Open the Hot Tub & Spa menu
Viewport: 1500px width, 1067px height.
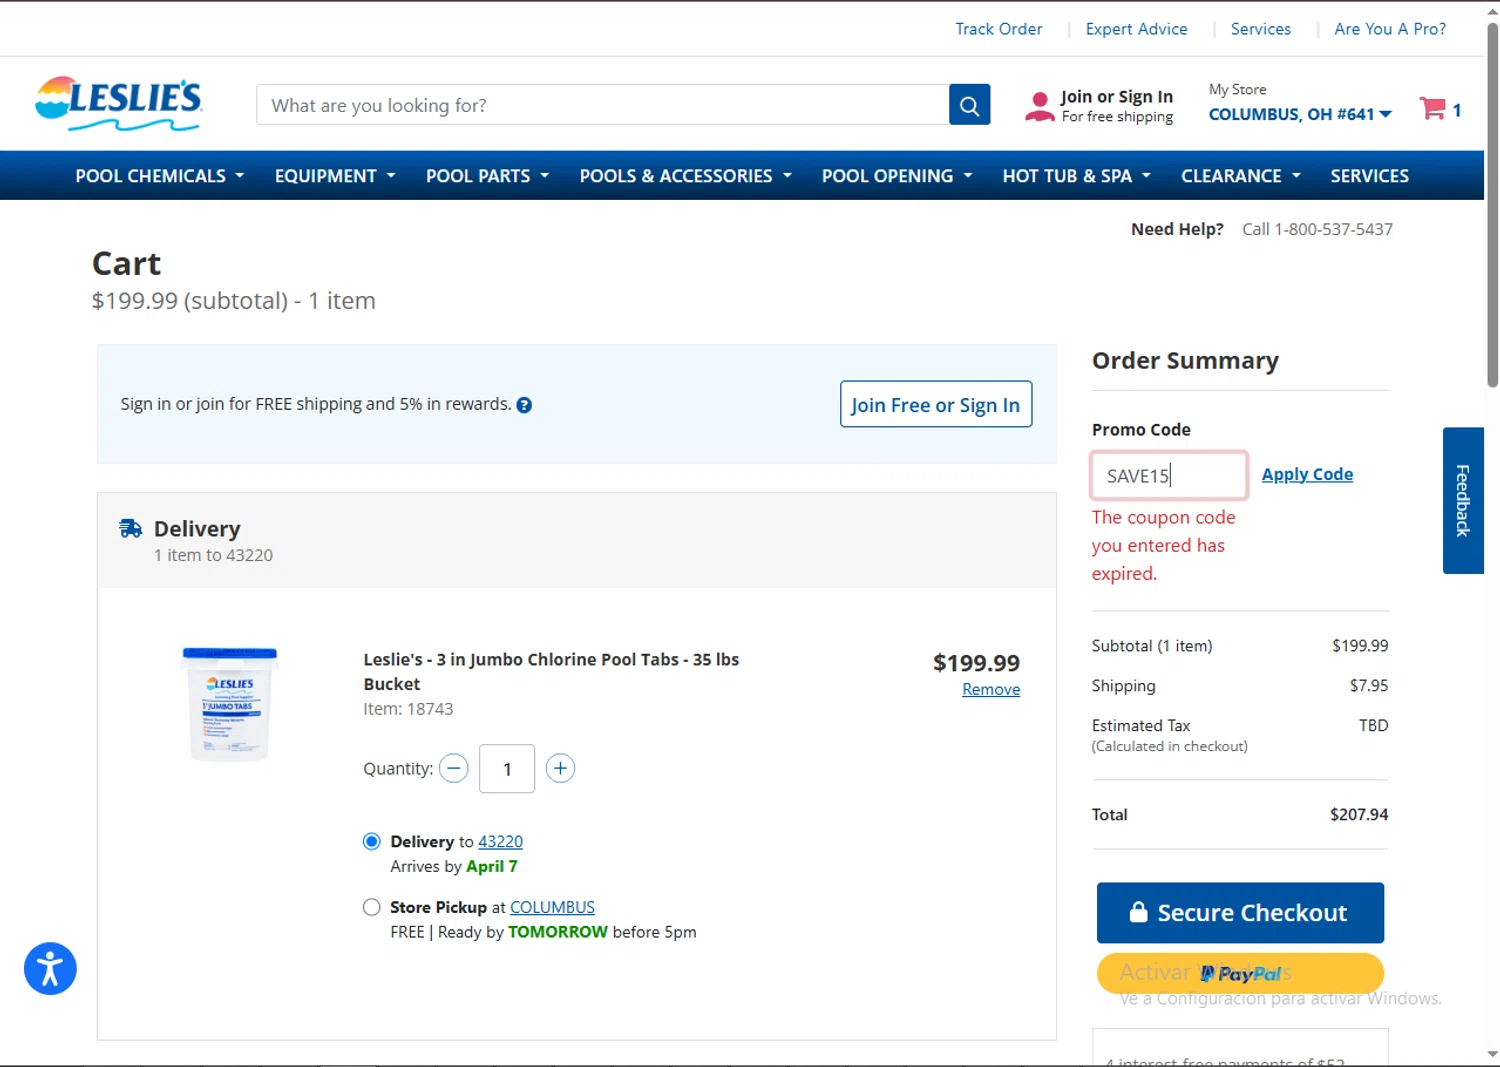1077,176
